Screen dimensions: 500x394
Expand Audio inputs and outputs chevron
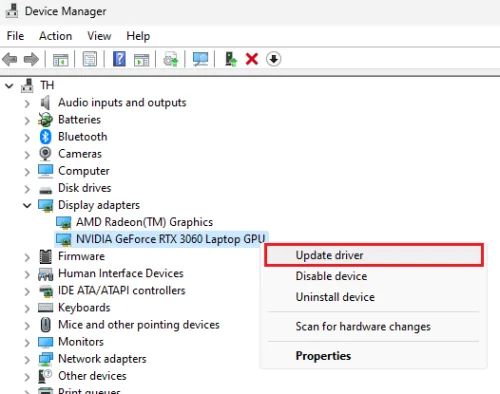27,104
